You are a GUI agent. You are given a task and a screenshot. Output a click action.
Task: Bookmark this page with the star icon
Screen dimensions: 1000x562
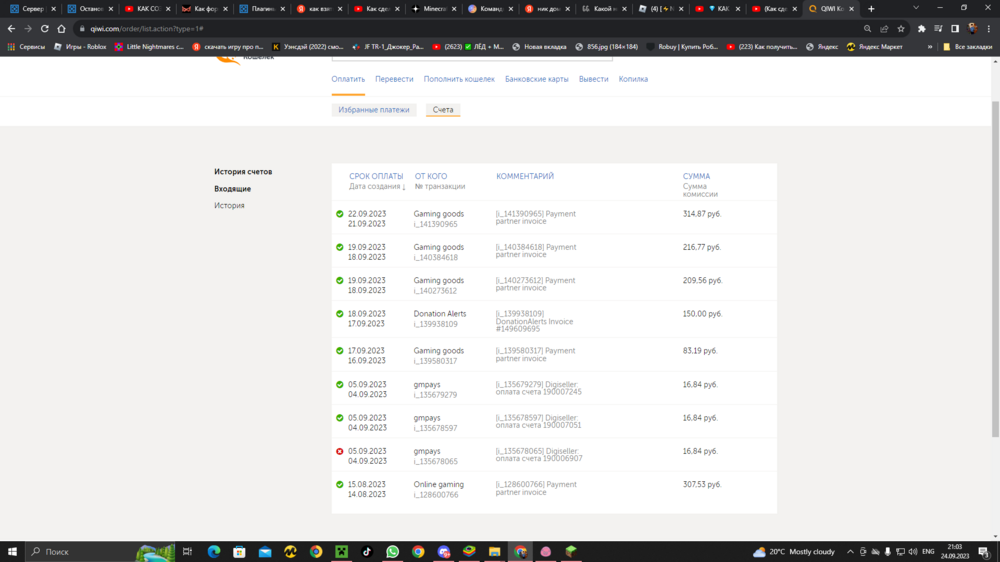tap(901, 29)
